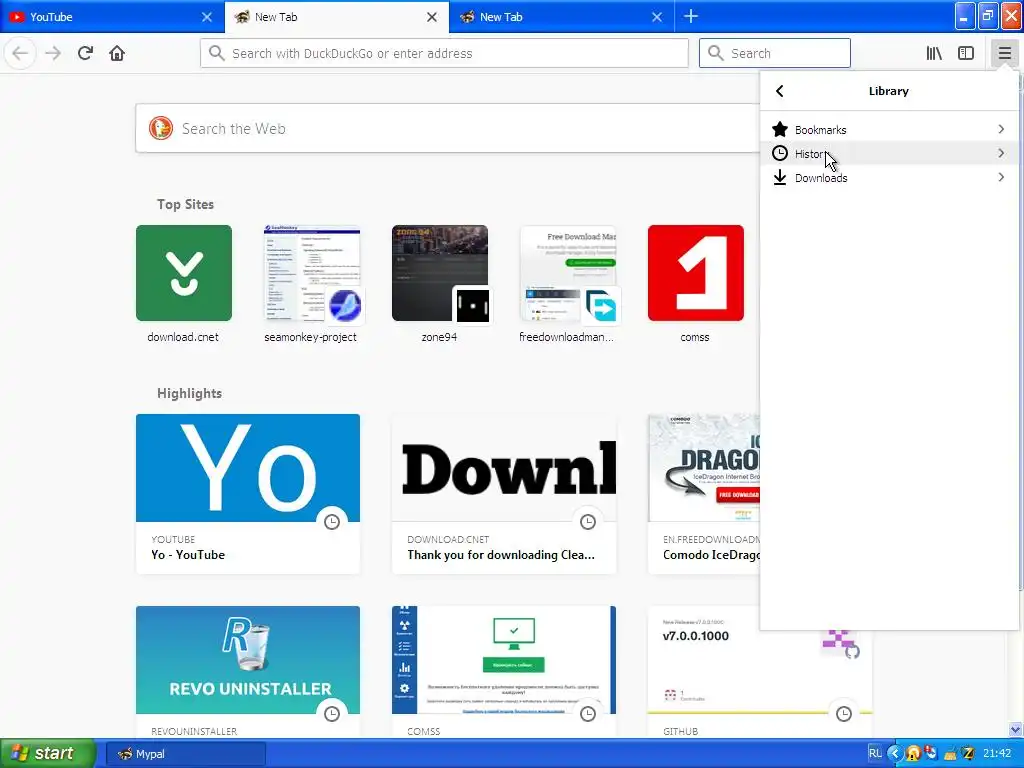Image resolution: width=1024 pixels, height=768 pixels.
Task: Click history clock badge on YouTube card
Action: 332,522
